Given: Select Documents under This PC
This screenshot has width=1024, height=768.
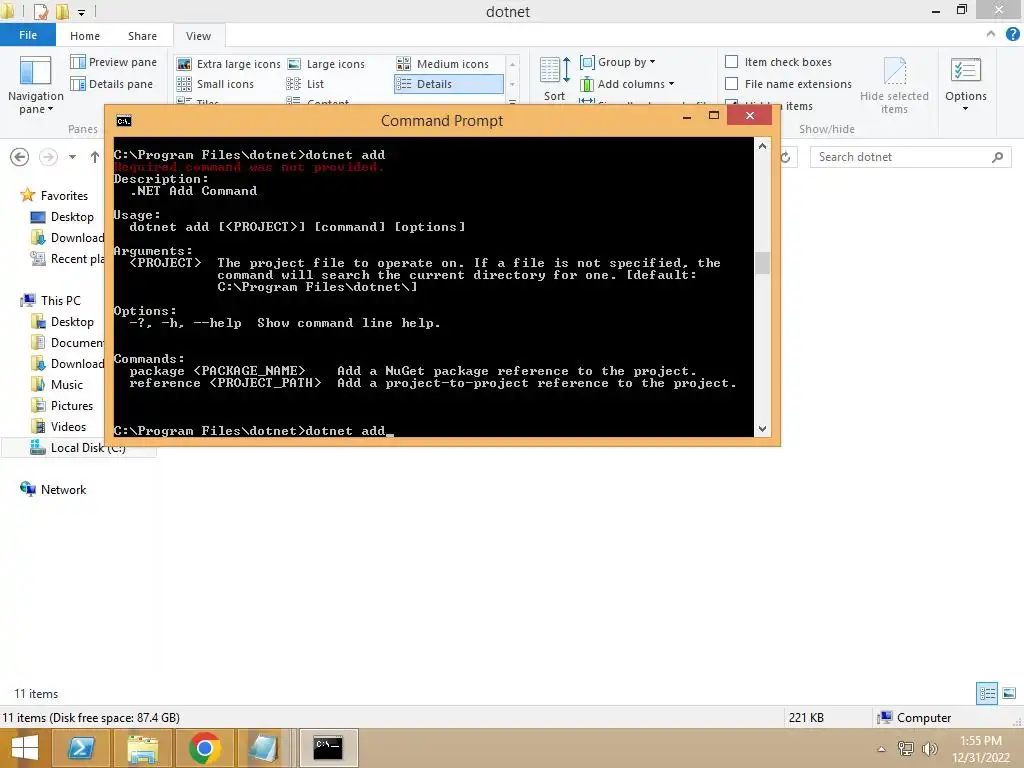Looking at the screenshot, I should pos(68,343).
